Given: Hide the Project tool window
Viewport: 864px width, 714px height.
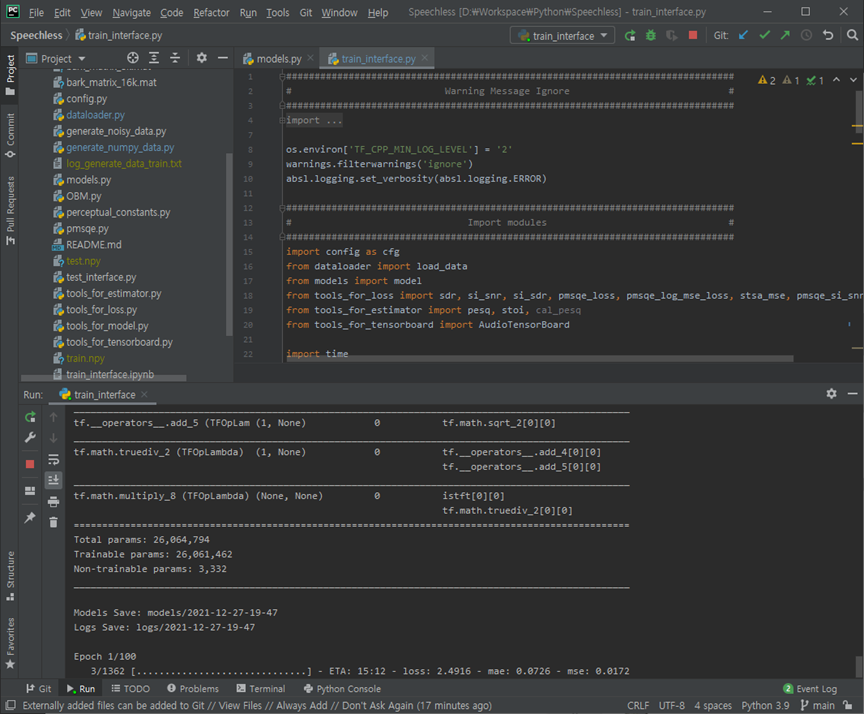Looking at the screenshot, I should click(x=223, y=58).
